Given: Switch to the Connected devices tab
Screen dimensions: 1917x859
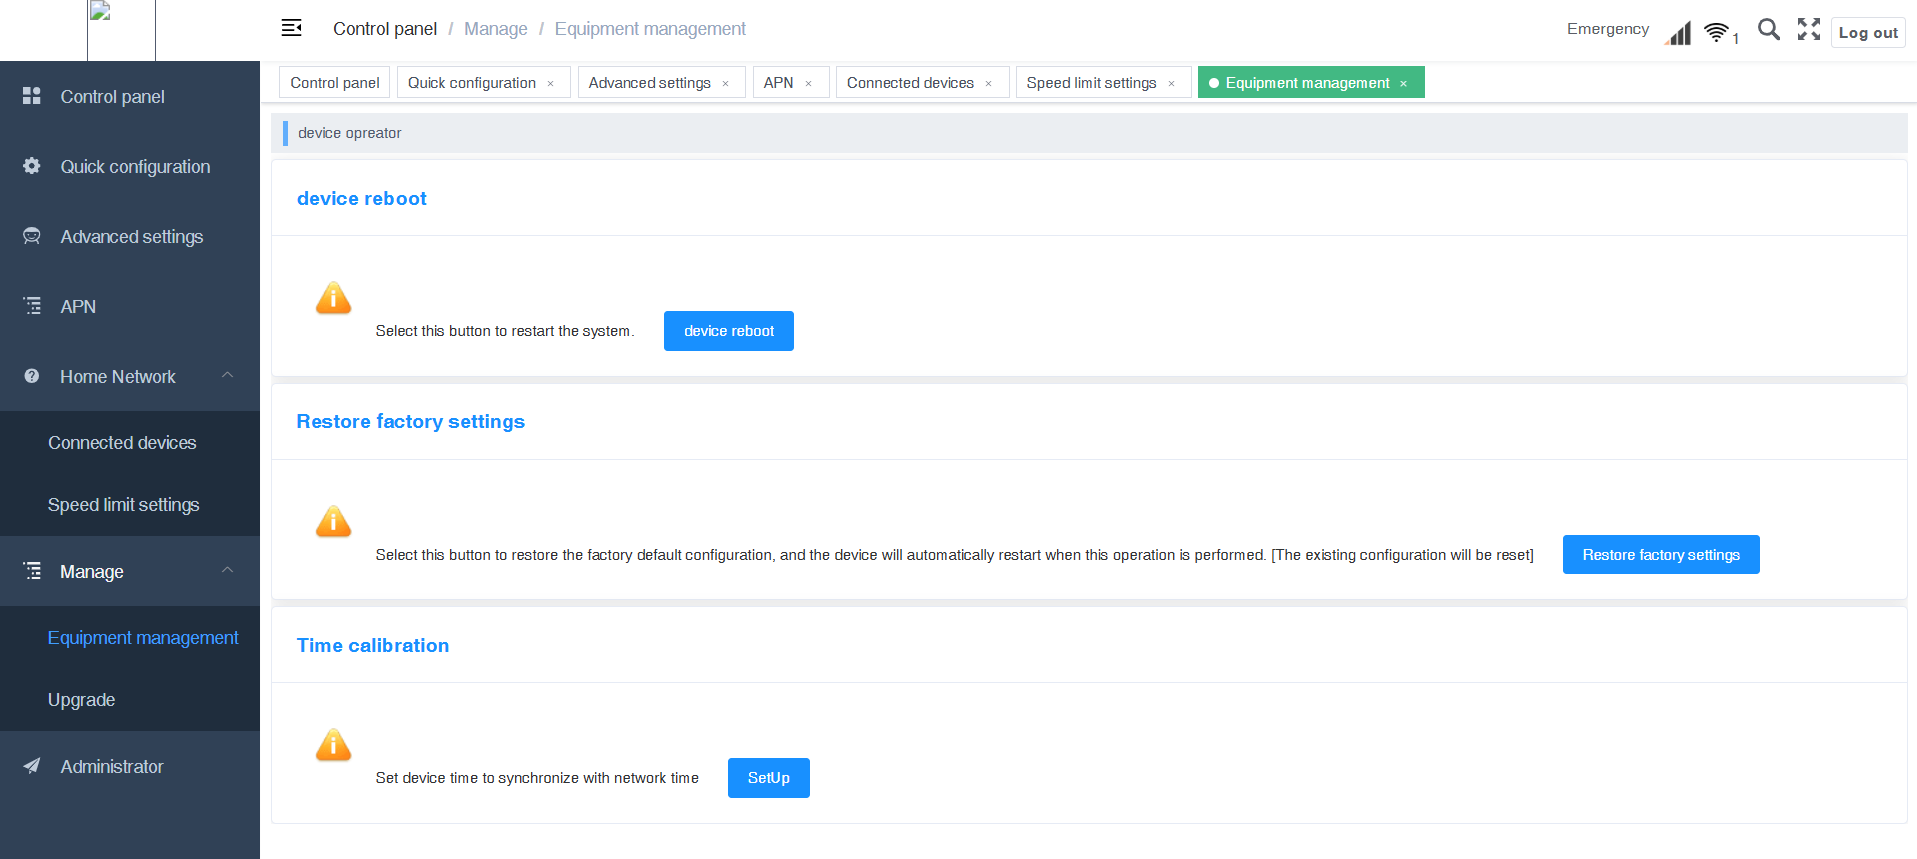Looking at the screenshot, I should click(909, 83).
